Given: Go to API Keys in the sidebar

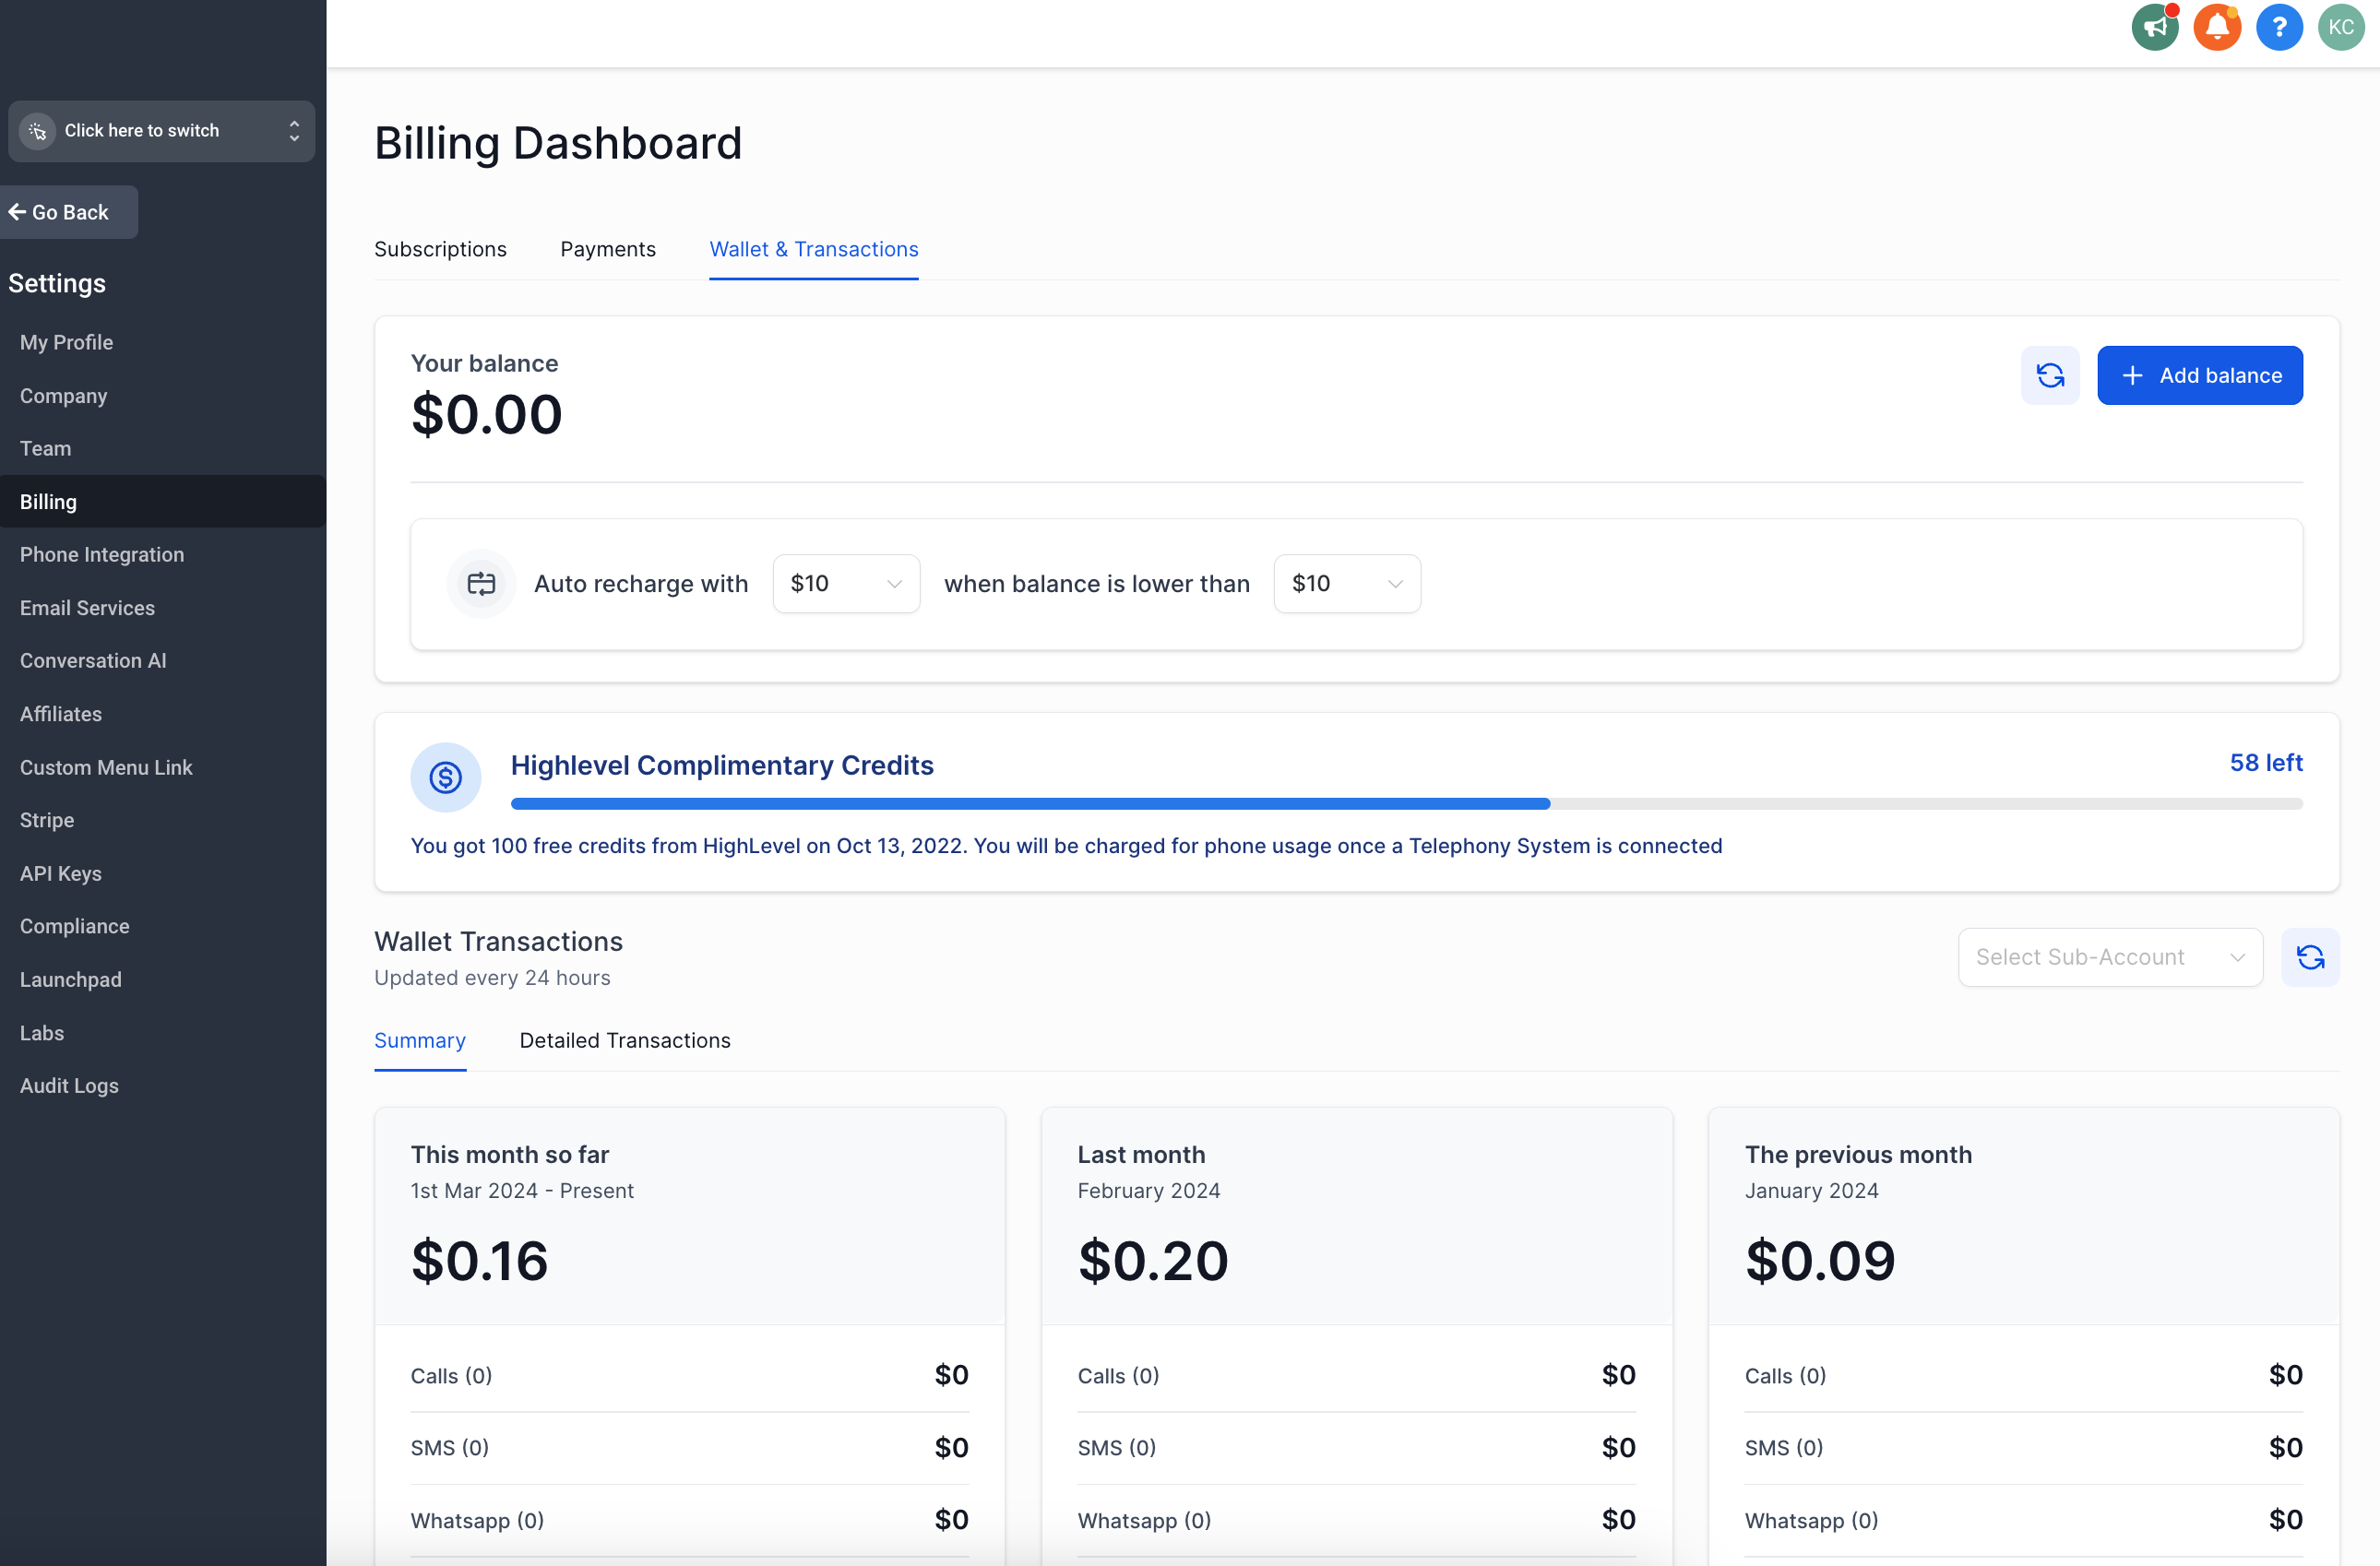Looking at the screenshot, I should [x=61, y=873].
